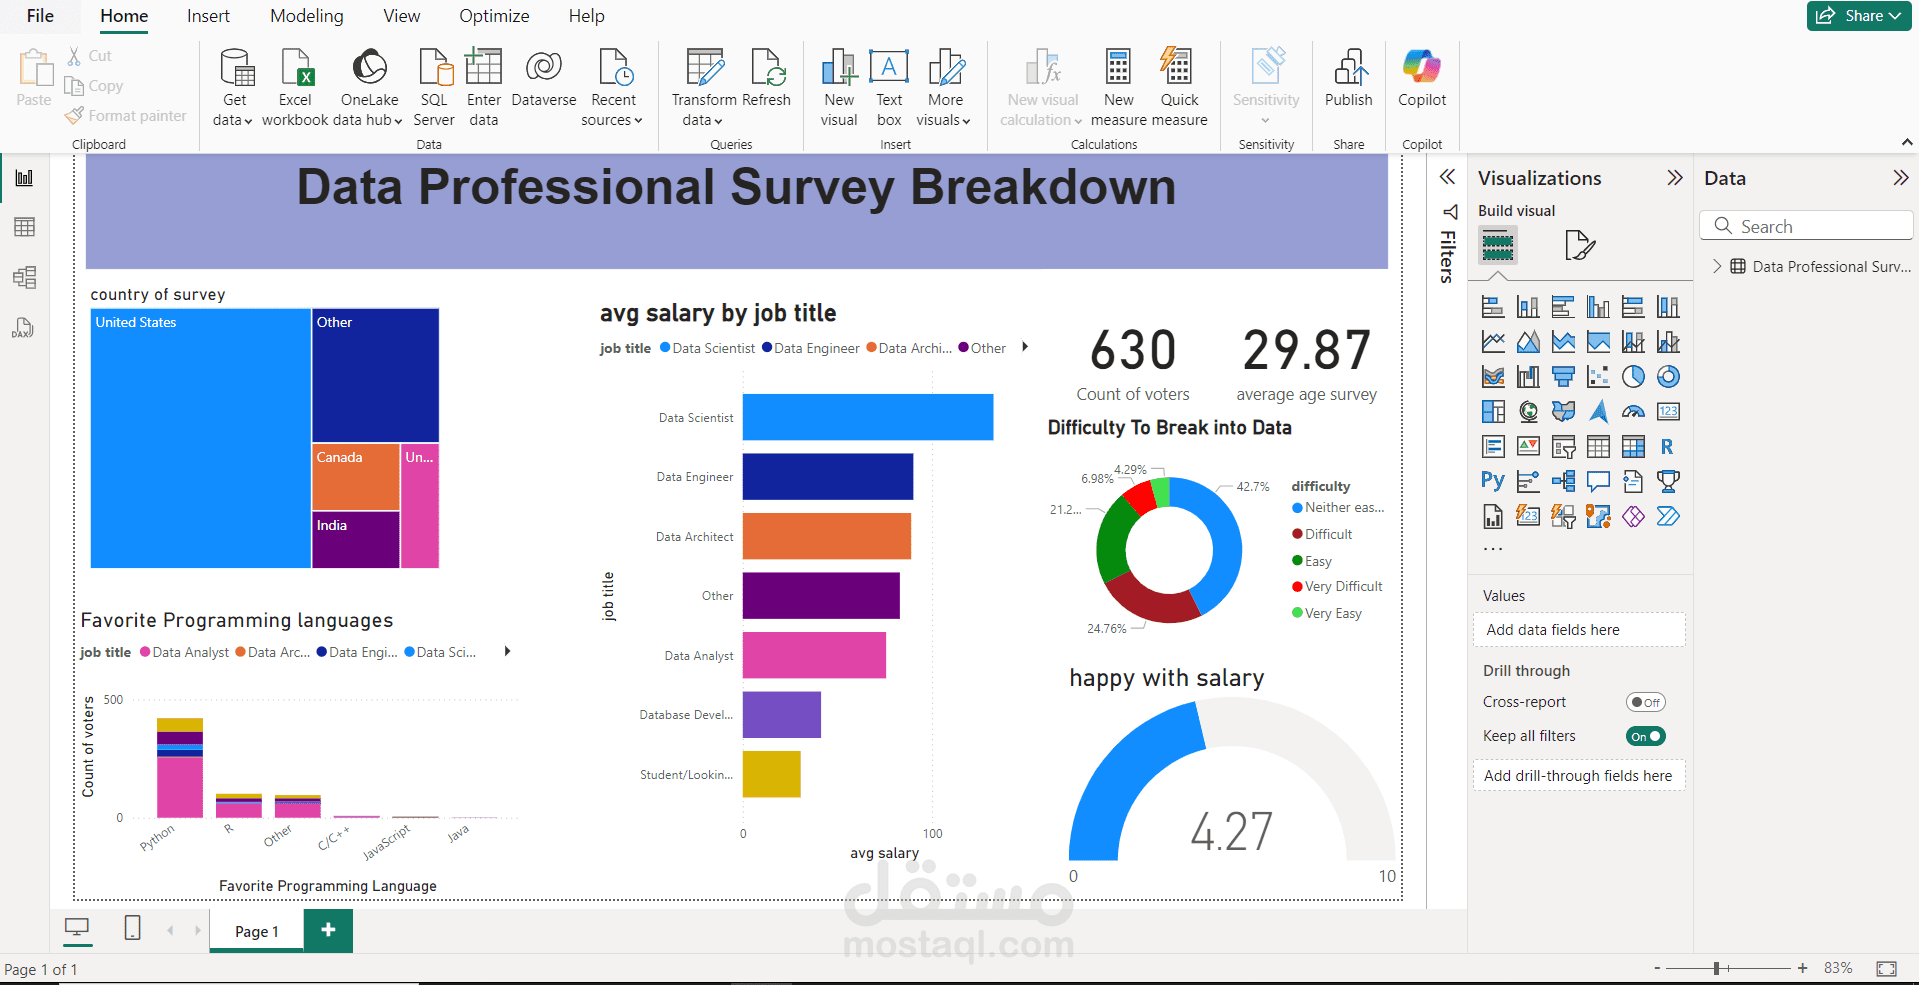This screenshot has width=1919, height=985.
Task: Open the Help ribbon tab
Action: [x=587, y=16]
